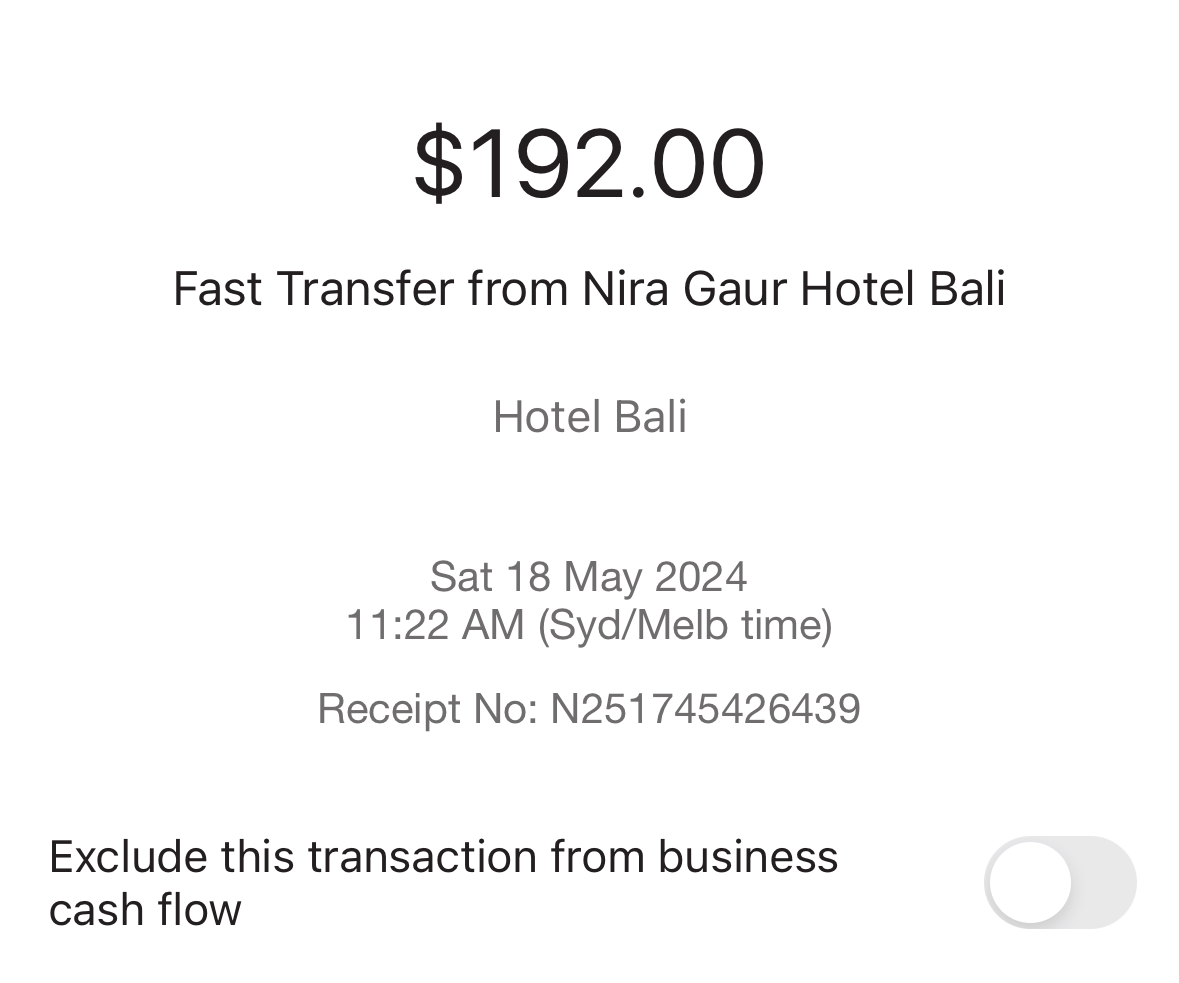Click the 'Sat 18 May 2024' date line
Screen dimensions: 1179x983
pos(589,577)
